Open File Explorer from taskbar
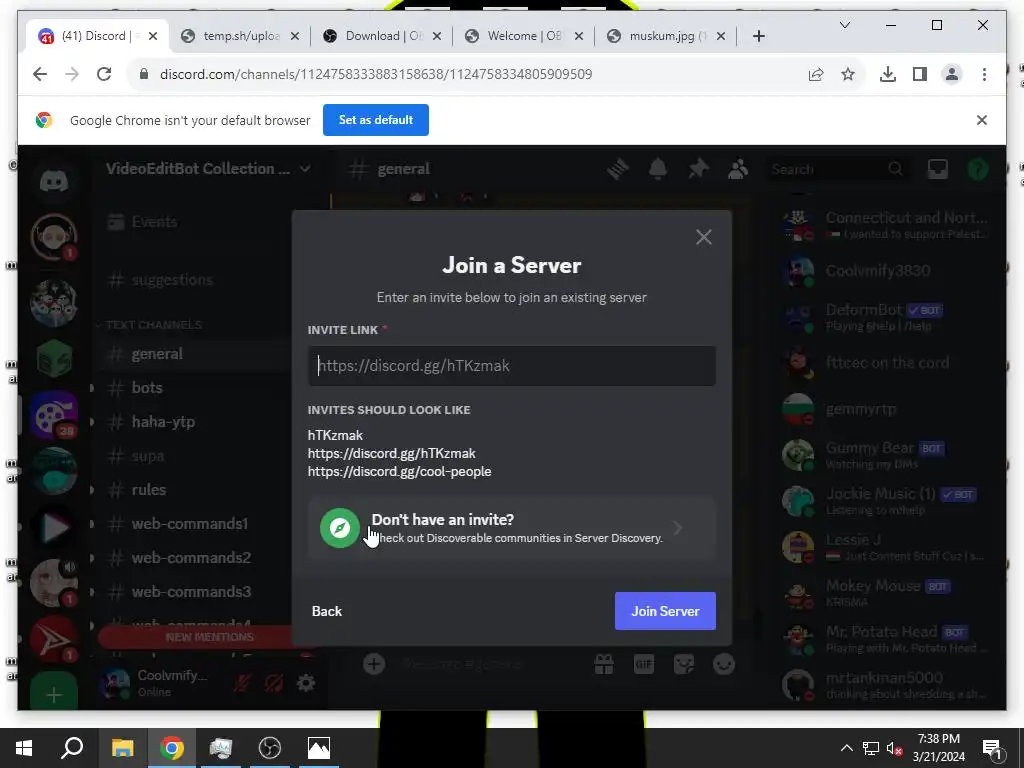 tap(122, 748)
